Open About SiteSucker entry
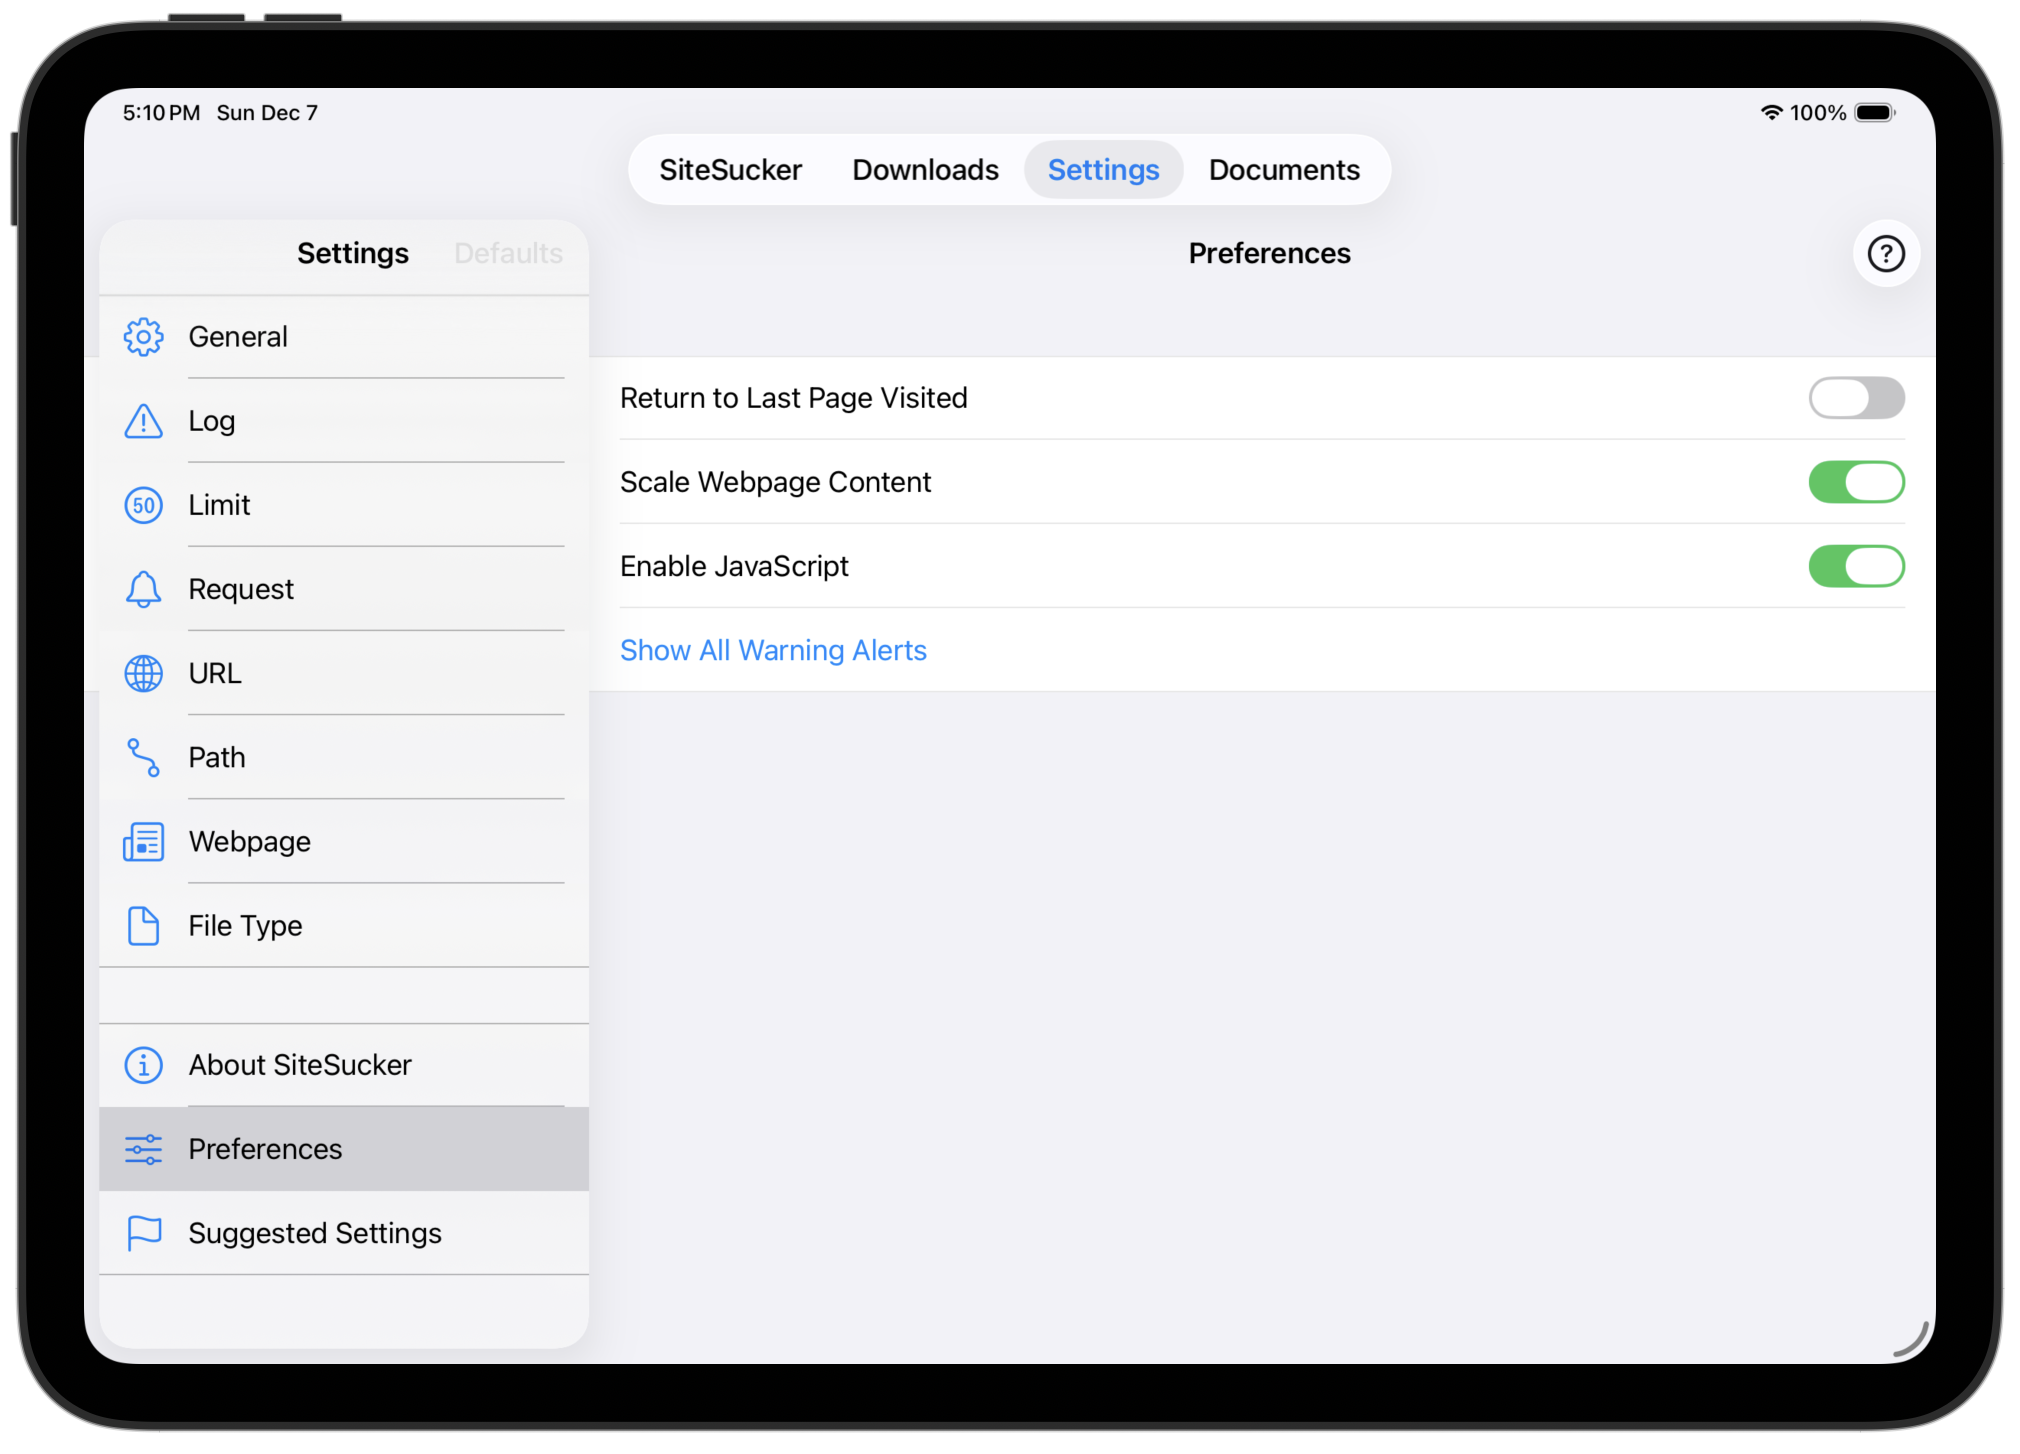The width and height of the screenshot is (2020, 1454). pos(300,1065)
